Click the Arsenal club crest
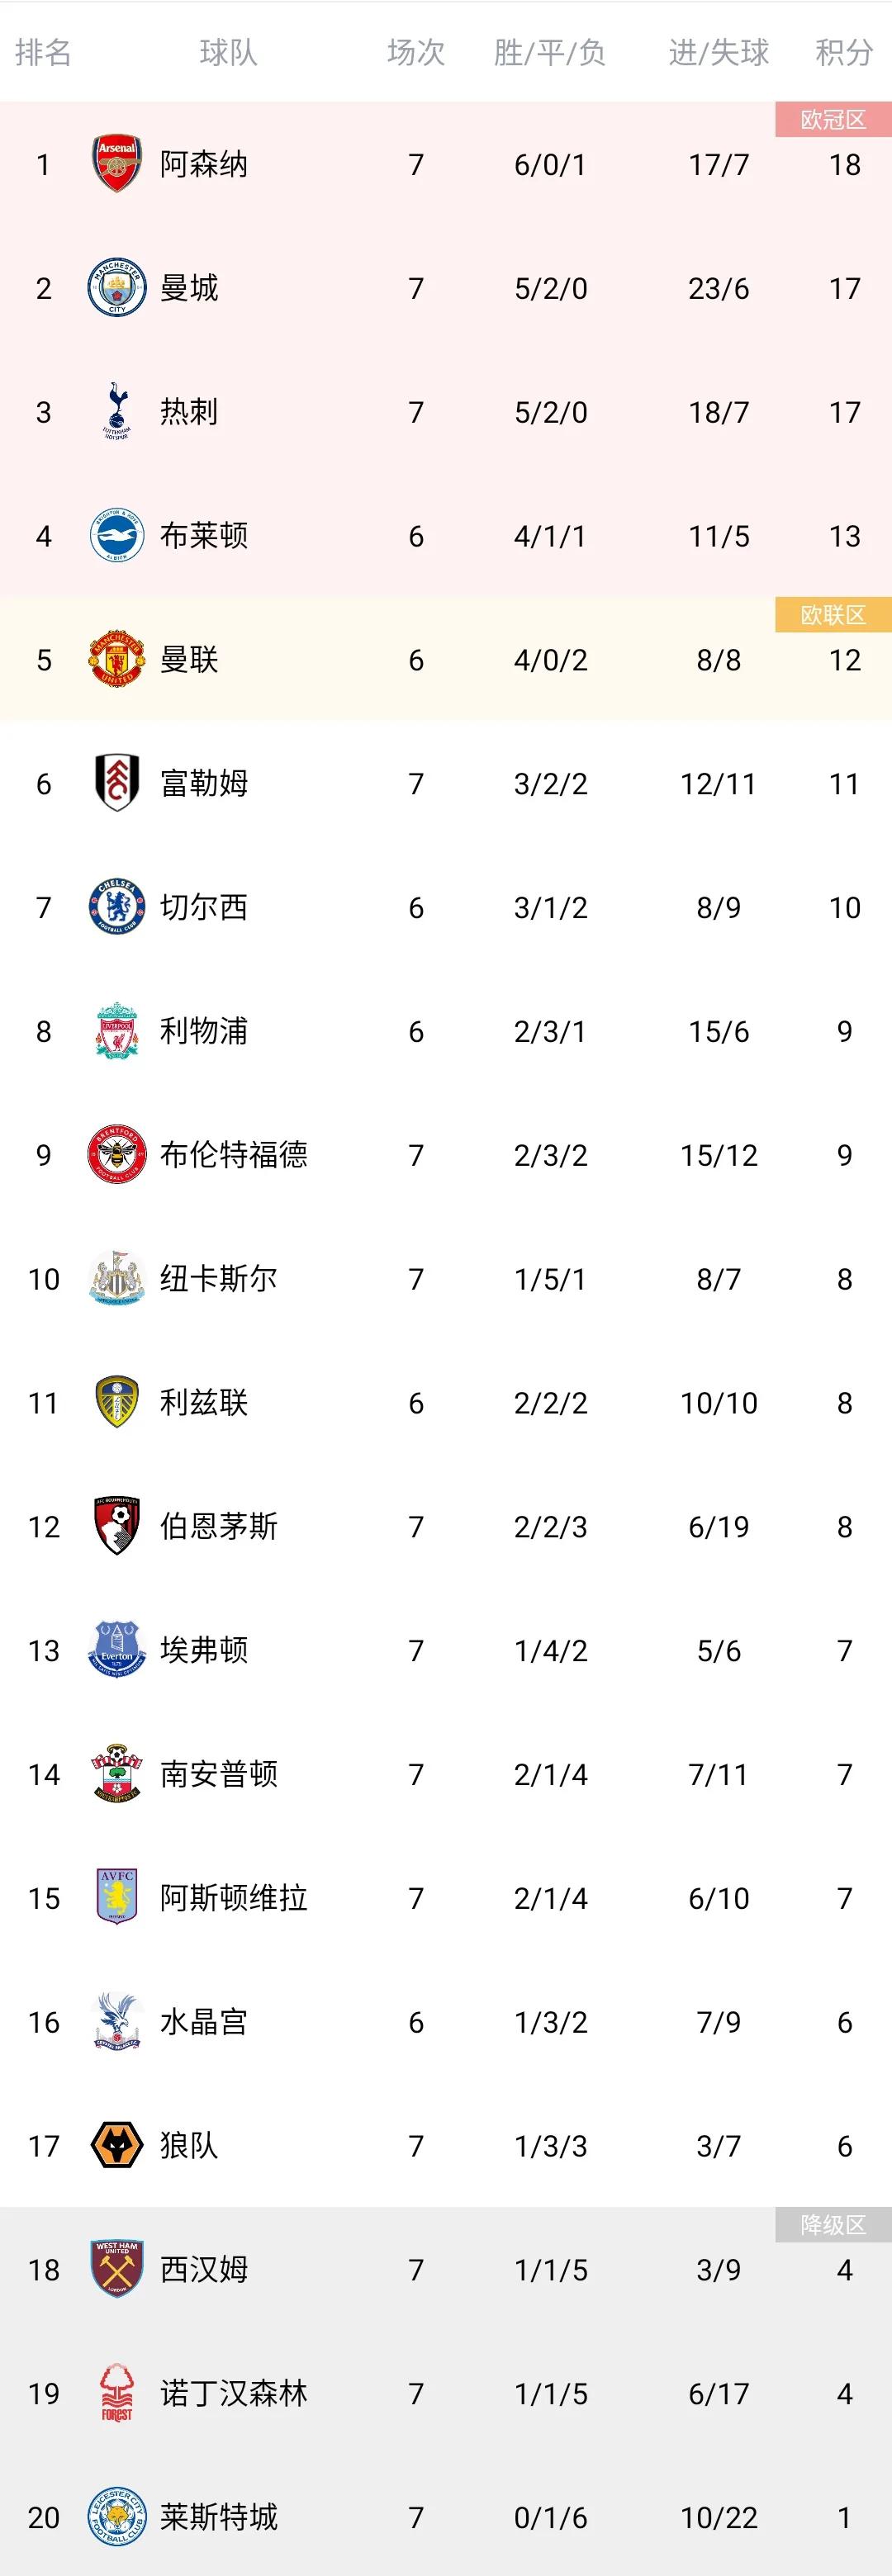Screen dimensions: 892x2576 coord(117,164)
